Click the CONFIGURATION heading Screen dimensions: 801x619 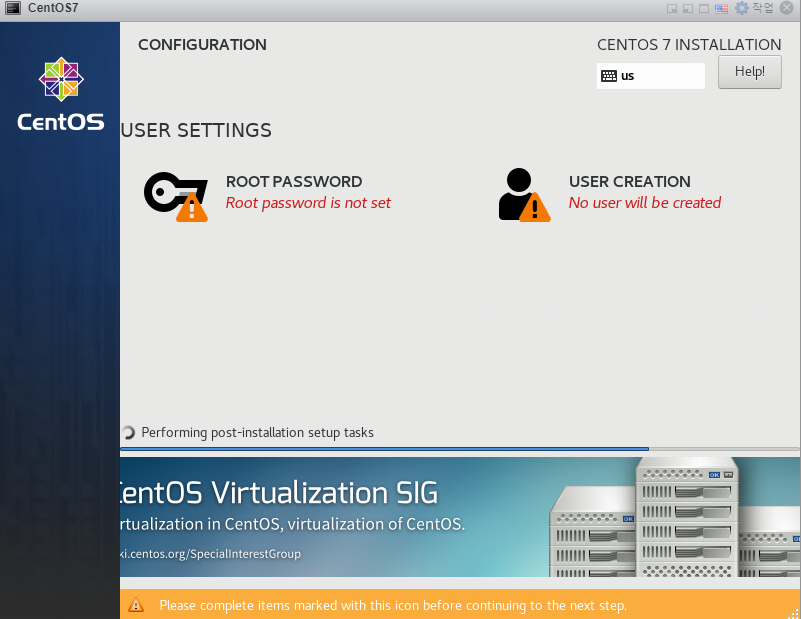(x=202, y=44)
